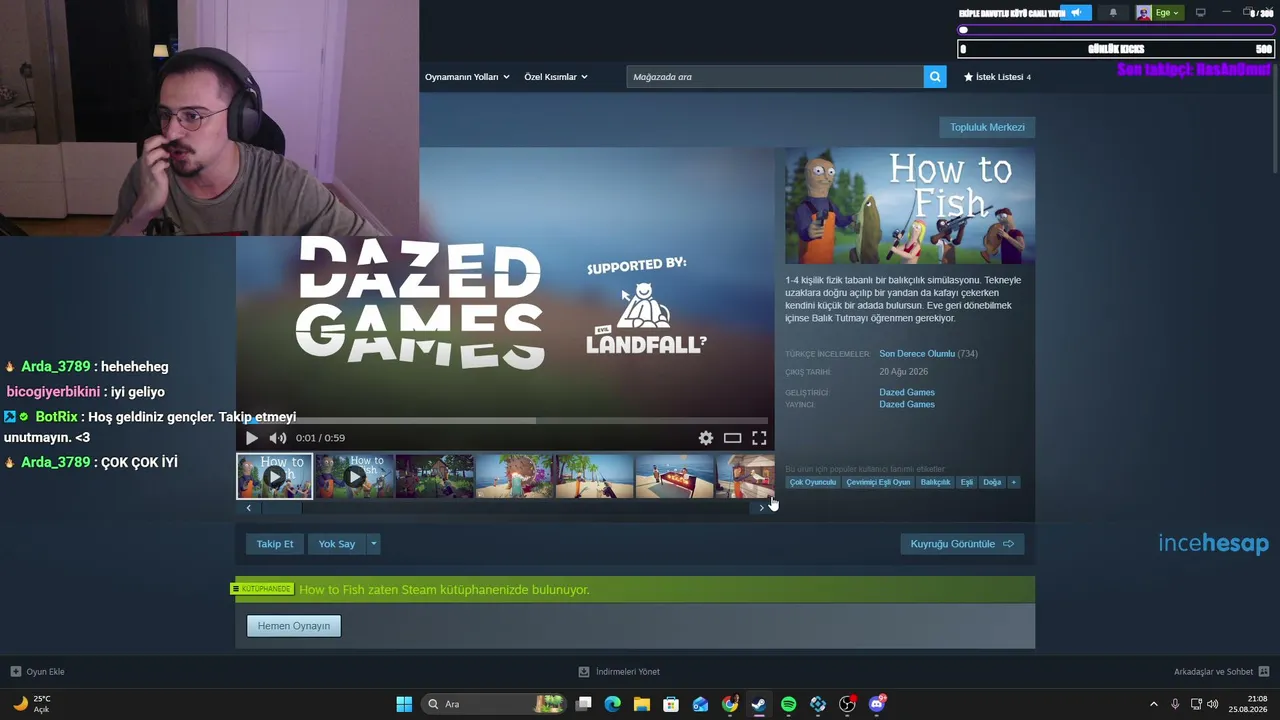1280x720 pixels.
Task: Open the Dazed Games developer link
Action: tap(907, 392)
